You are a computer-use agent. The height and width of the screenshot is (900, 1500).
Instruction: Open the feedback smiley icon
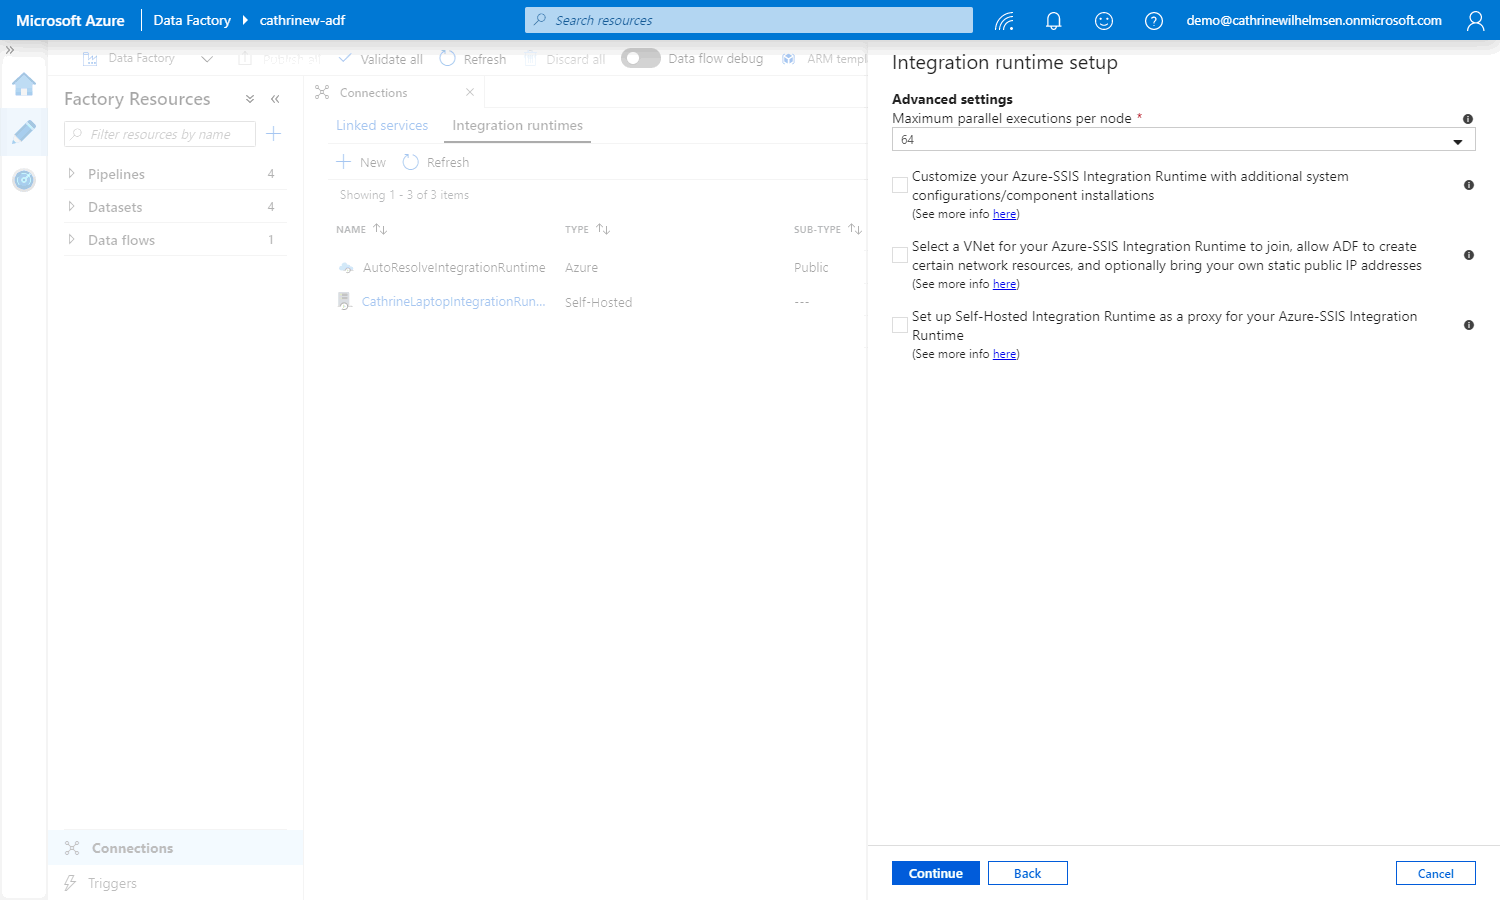point(1103,21)
